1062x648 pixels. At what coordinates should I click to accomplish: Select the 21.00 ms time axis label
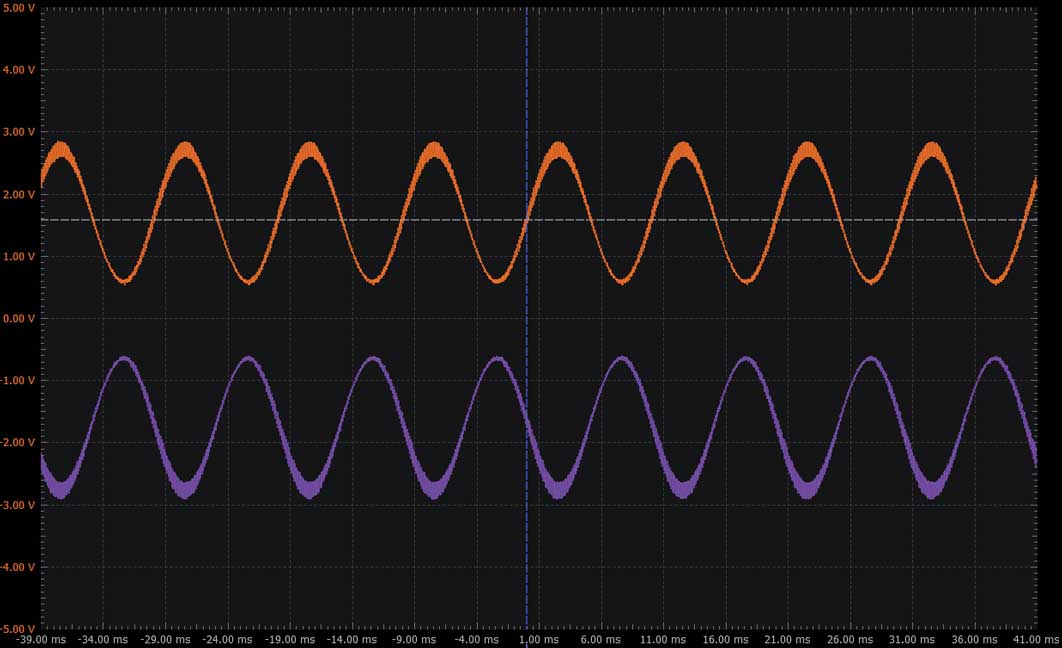[788, 639]
